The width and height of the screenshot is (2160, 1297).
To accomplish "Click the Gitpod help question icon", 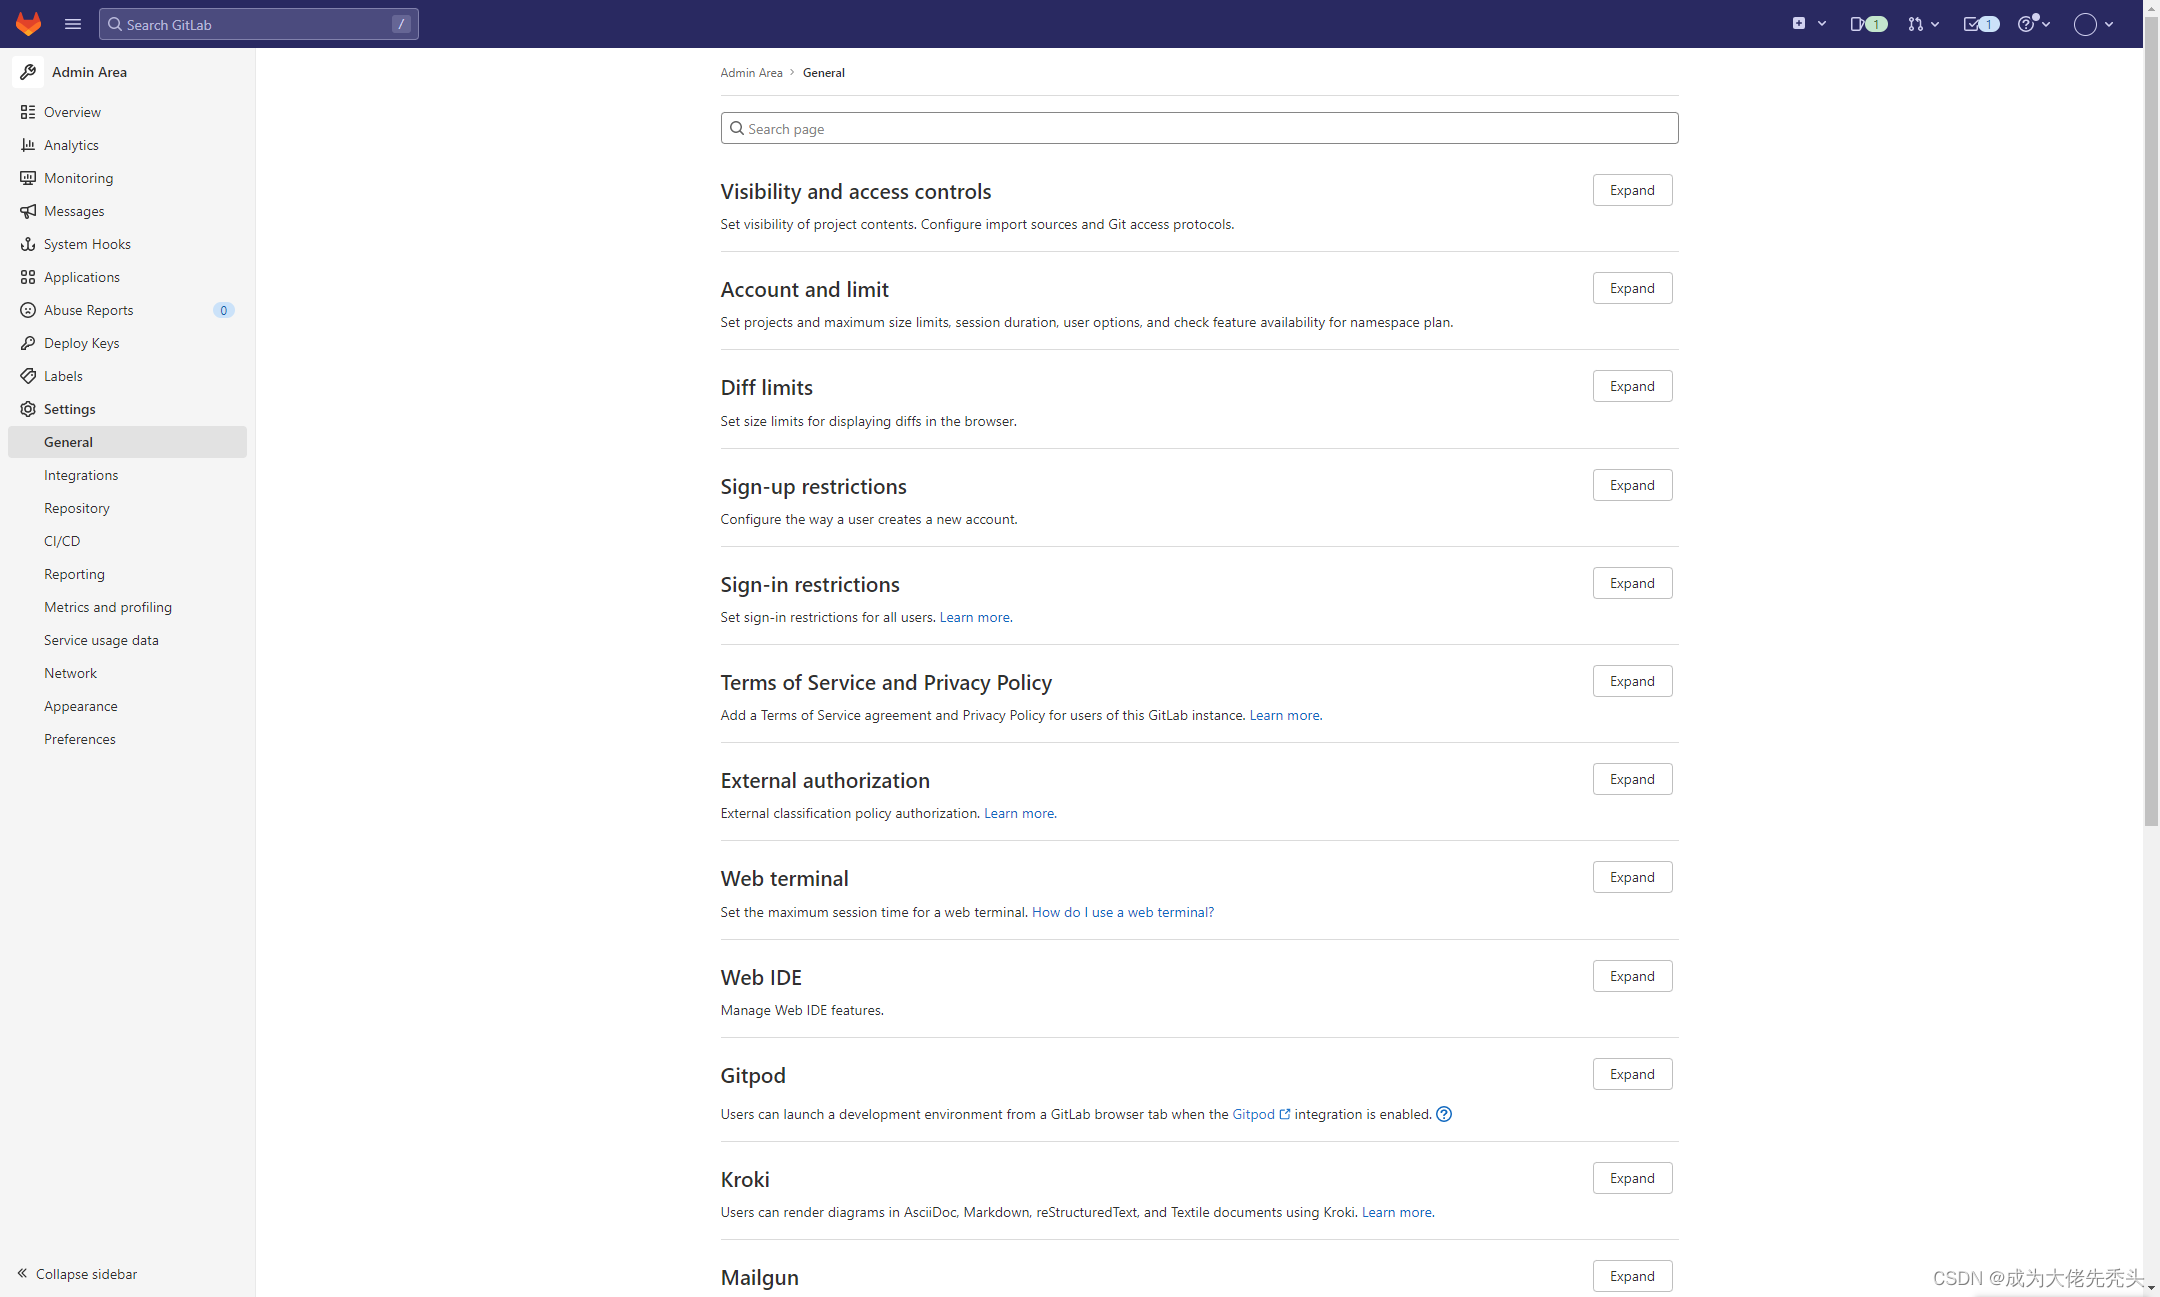I will tap(1444, 1114).
